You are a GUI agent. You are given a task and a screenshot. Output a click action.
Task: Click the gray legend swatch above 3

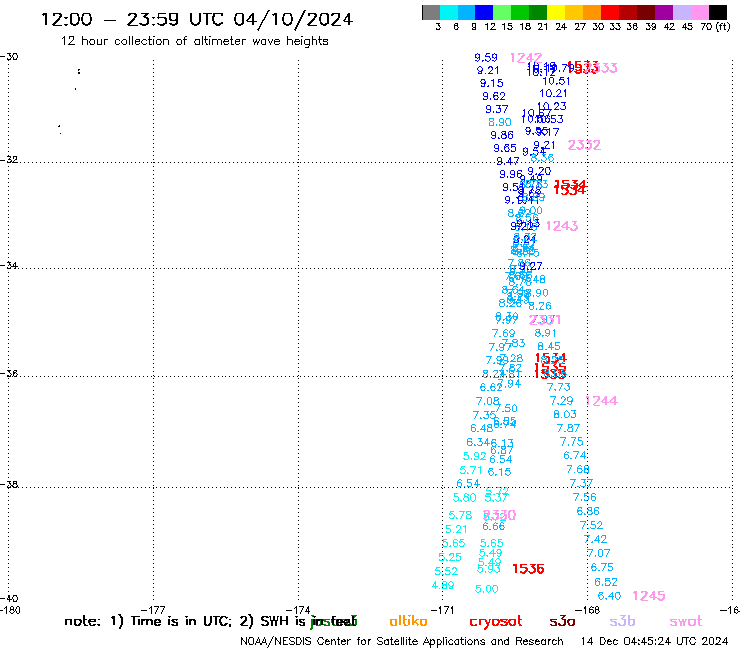pyautogui.click(x=431, y=12)
